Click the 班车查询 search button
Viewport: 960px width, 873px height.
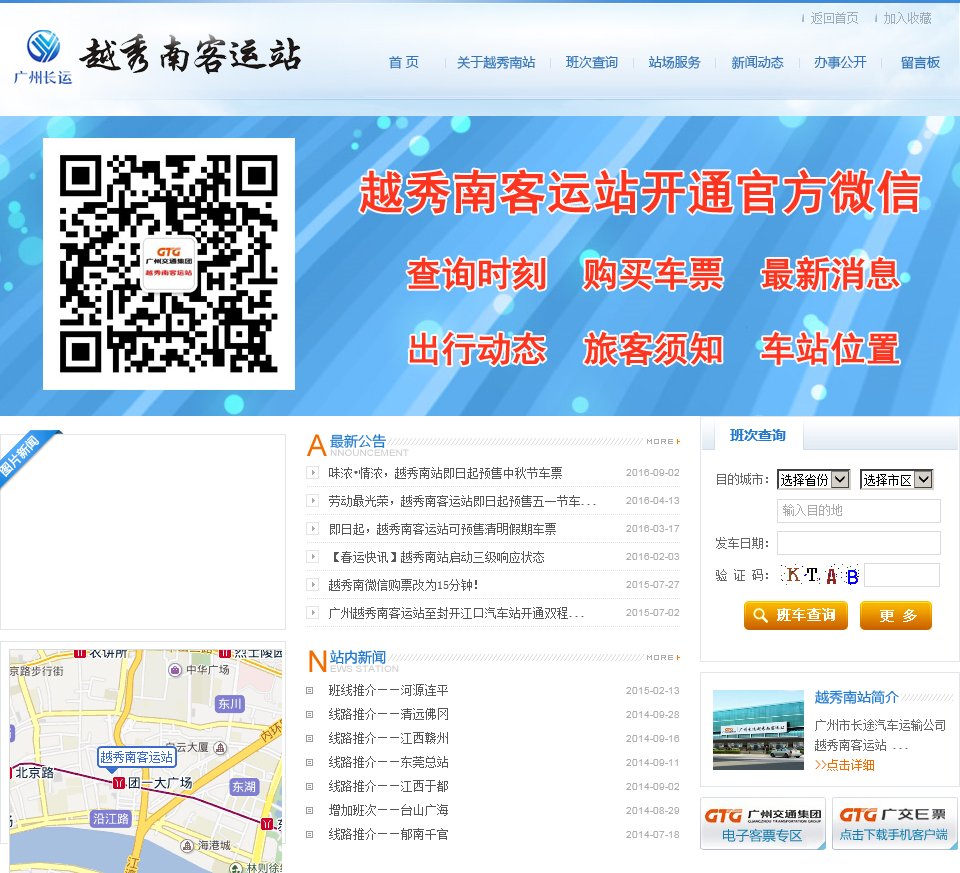point(796,615)
